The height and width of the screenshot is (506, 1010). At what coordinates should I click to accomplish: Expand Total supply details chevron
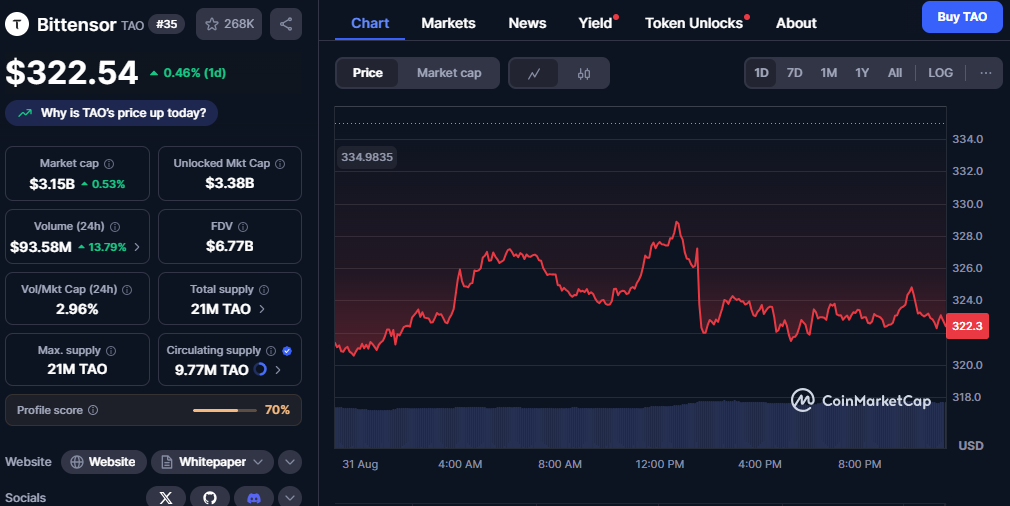[x=262, y=309]
